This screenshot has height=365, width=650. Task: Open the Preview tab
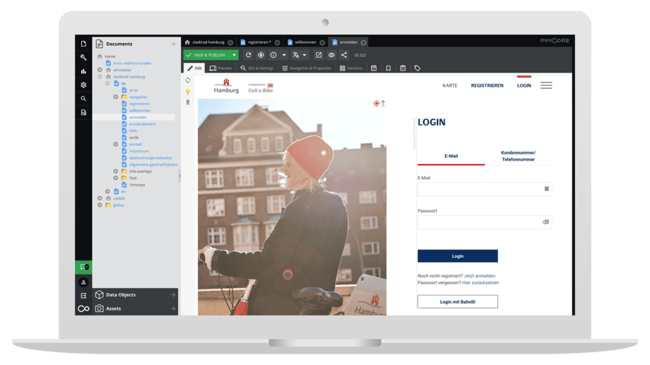pos(221,68)
